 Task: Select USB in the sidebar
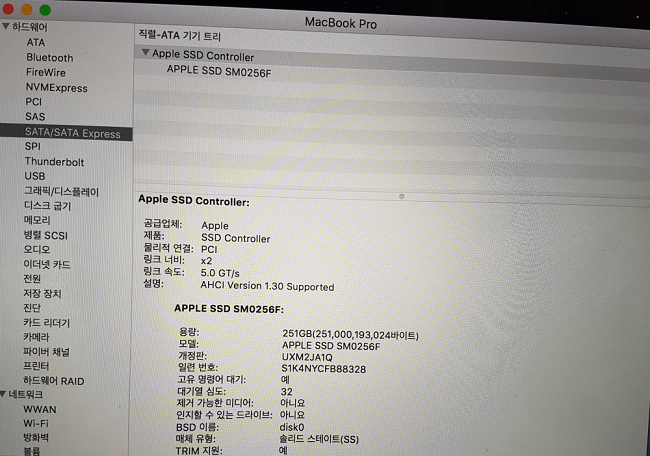pyautogui.click(x=35, y=177)
